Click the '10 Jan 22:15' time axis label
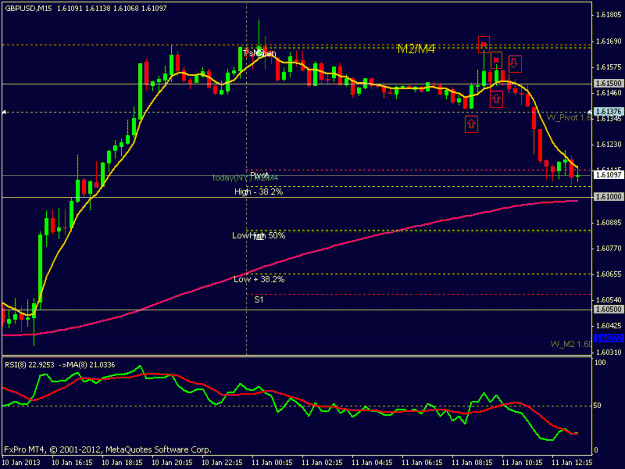Viewport: 625px width, 469px height. click(x=222, y=463)
